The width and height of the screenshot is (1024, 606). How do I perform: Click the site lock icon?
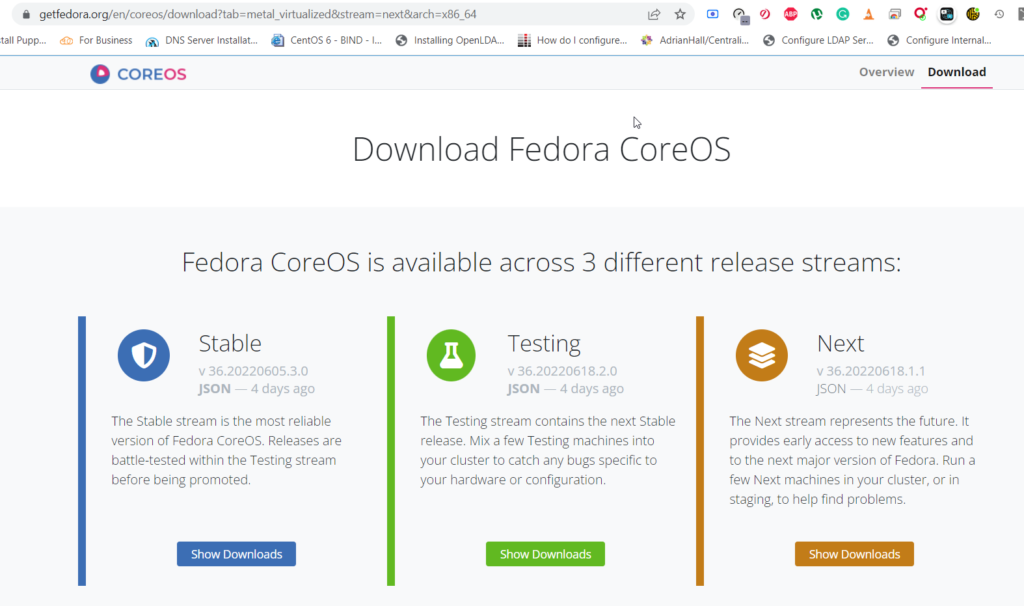pyautogui.click(x=26, y=14)
